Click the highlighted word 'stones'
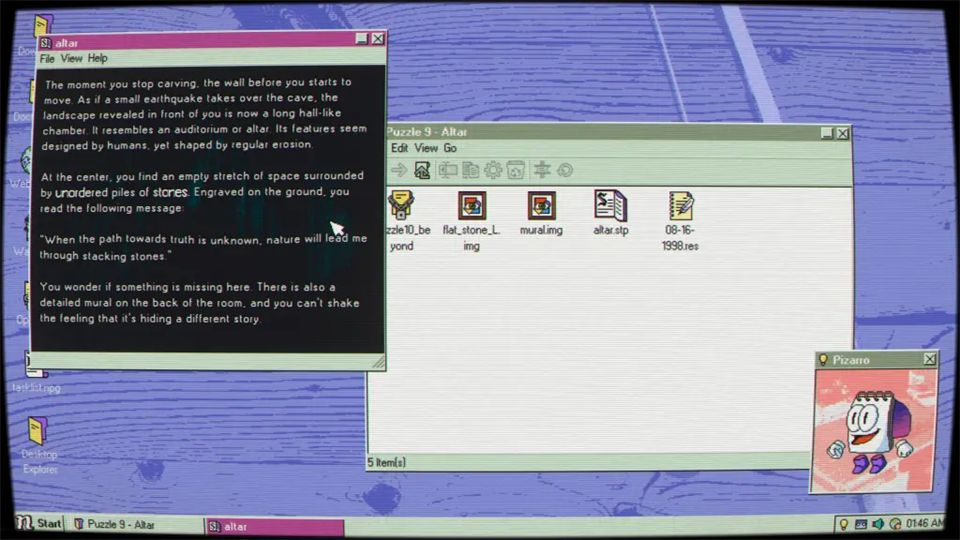The image size is (960, 540). click(x=170, y=192)
